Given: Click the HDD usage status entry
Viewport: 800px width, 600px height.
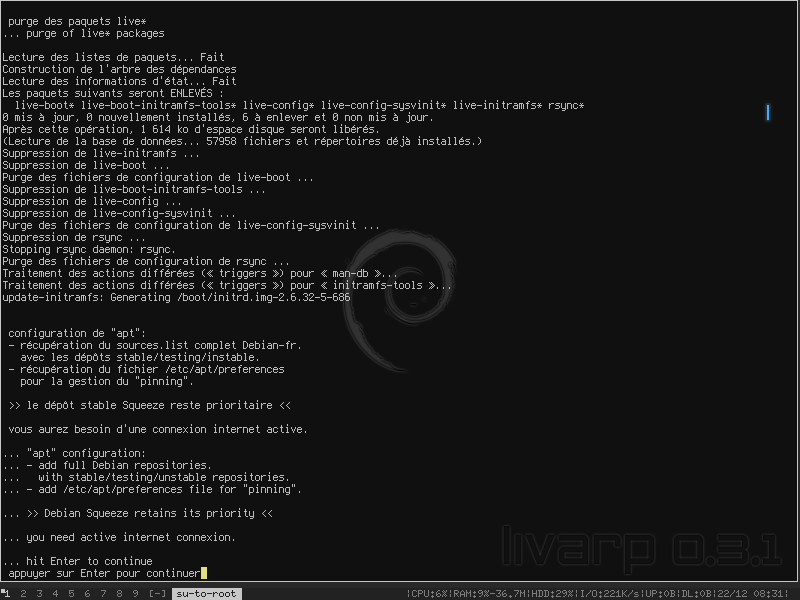Looking at the screenshot, I should click(x=553, y=594).
